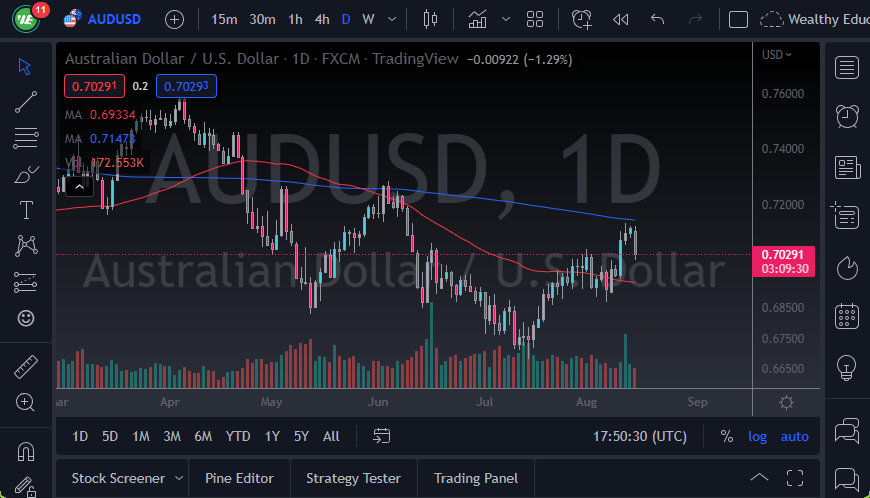Start bar replay mode

pyautogui.click(x=620, y=19)
